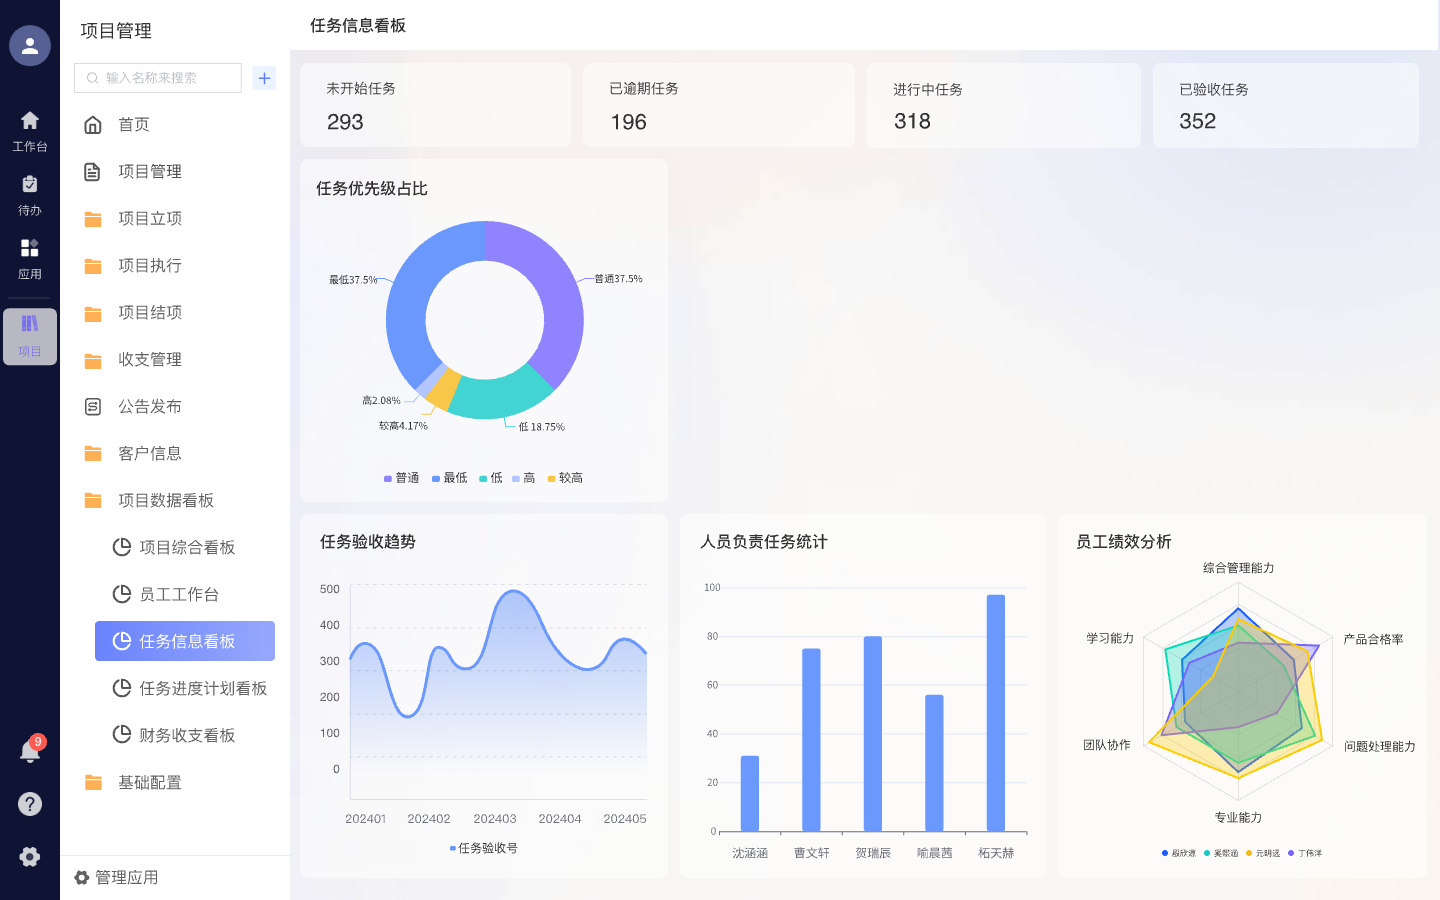Toggle the 普通 series in the donut legend

(x=401, y=477)
